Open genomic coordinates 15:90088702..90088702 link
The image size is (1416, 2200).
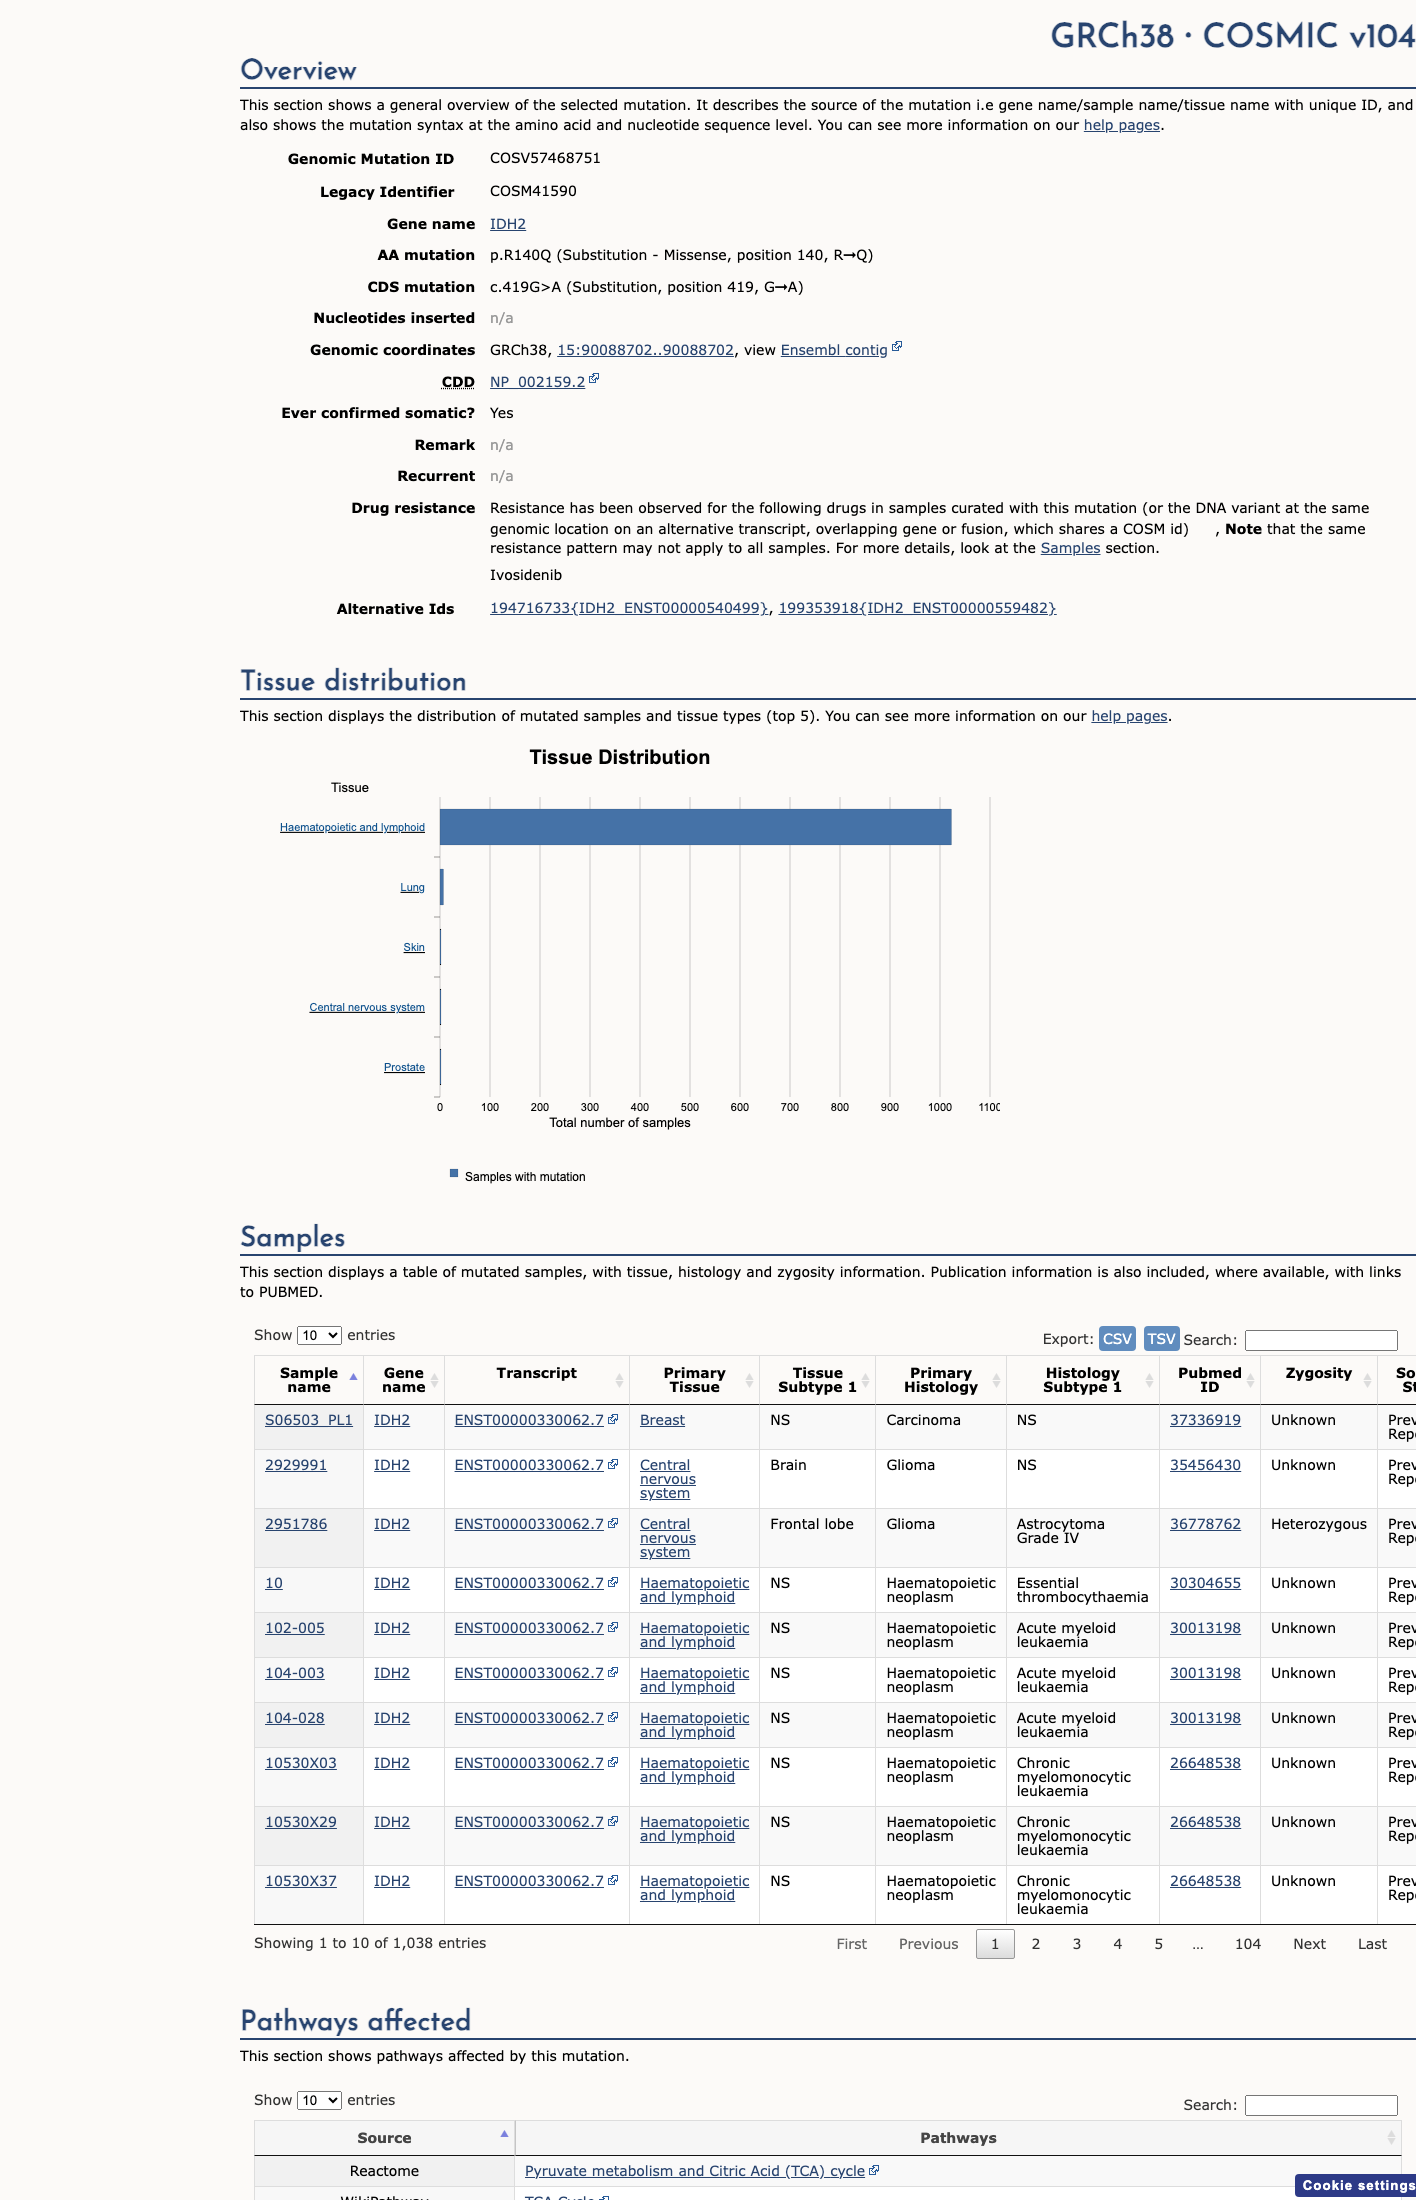645,350
